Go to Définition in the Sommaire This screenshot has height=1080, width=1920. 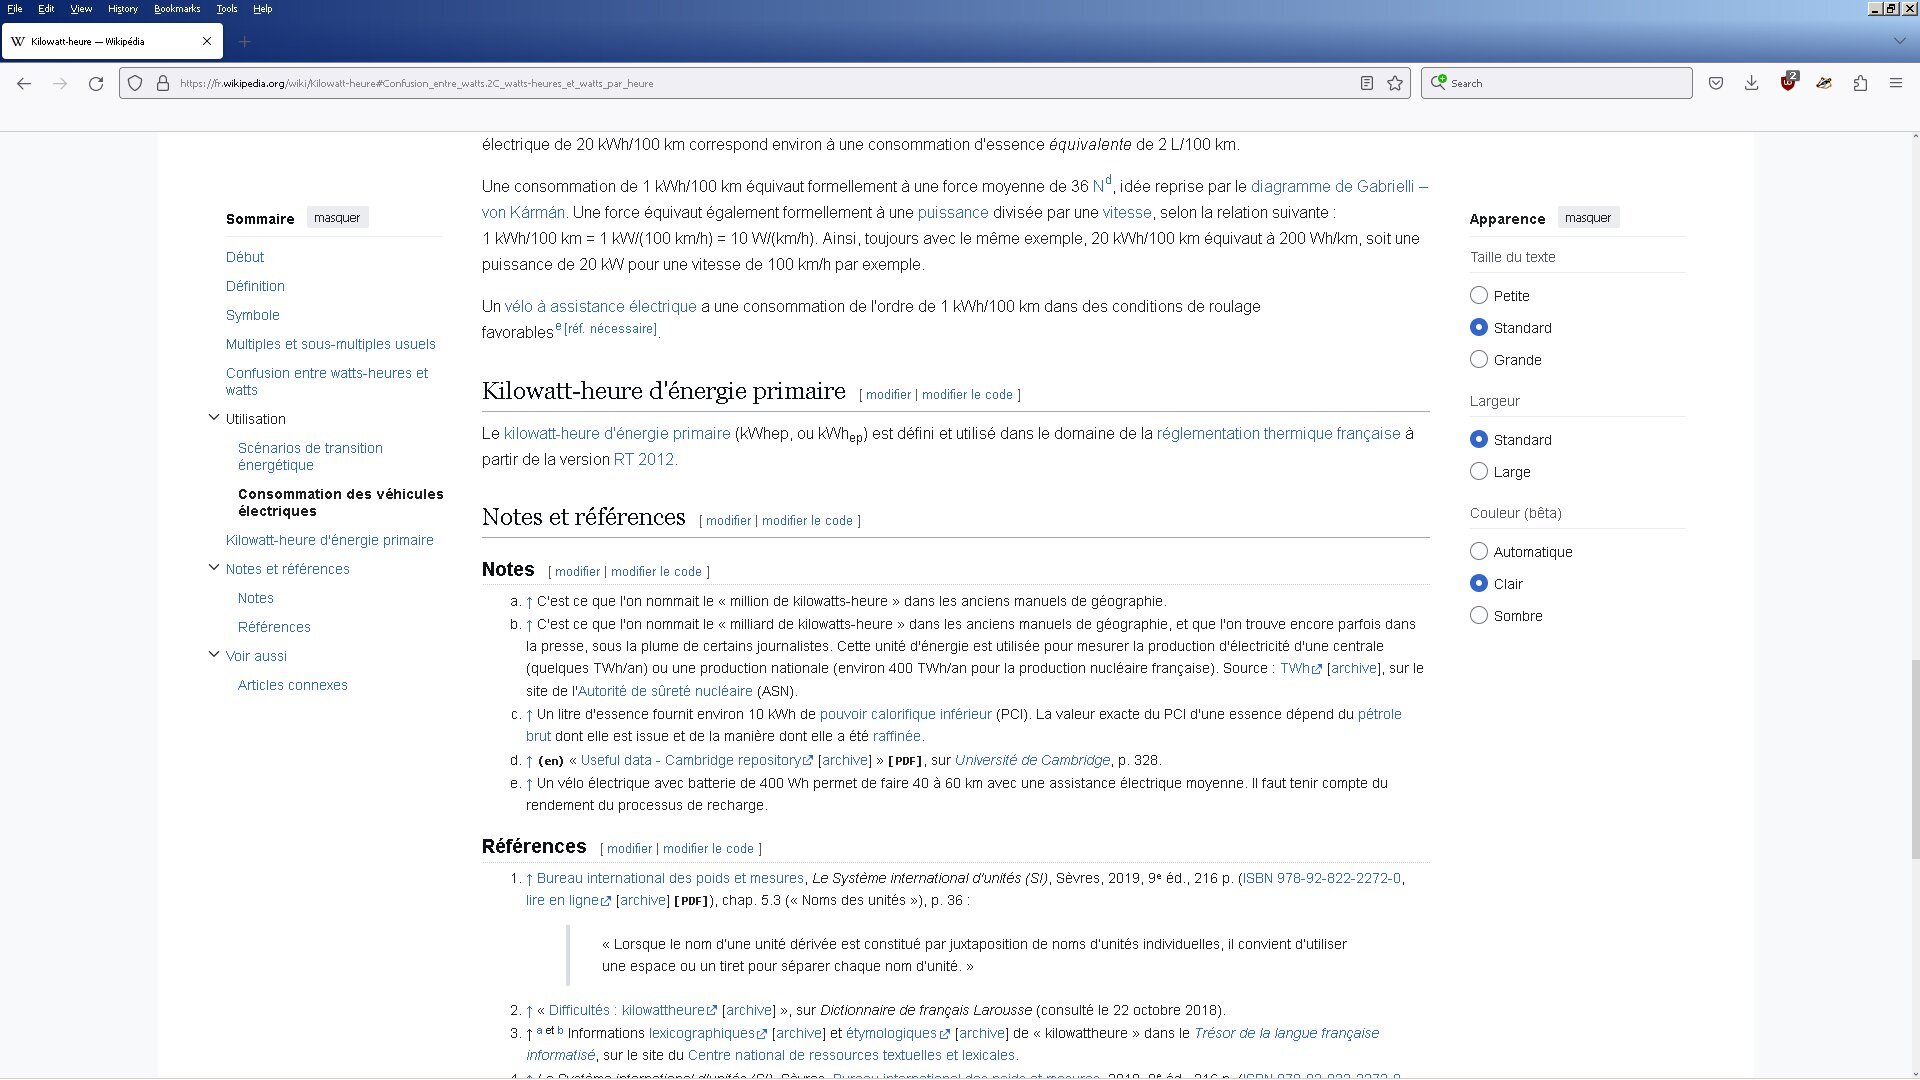click(255, 286)
